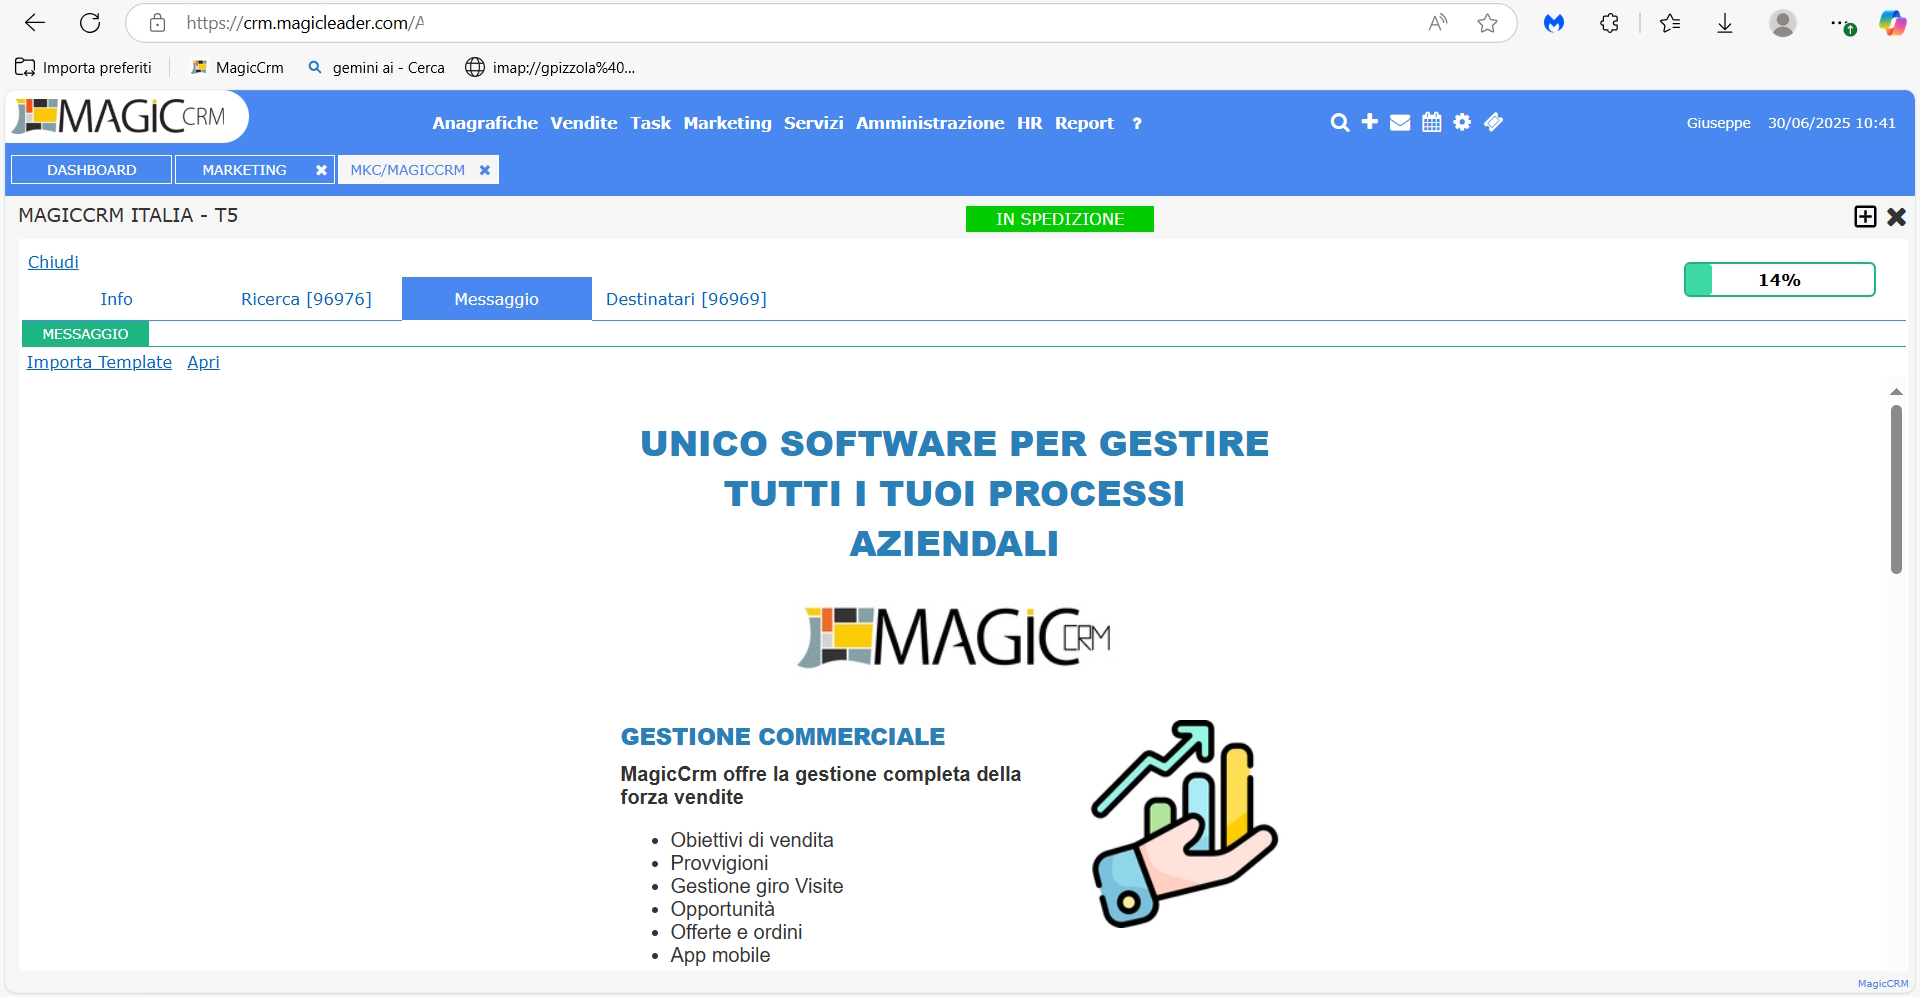
Task: Open imap://gpizzola bookmark
Action: pyautogui.click(x=550, y=67)
